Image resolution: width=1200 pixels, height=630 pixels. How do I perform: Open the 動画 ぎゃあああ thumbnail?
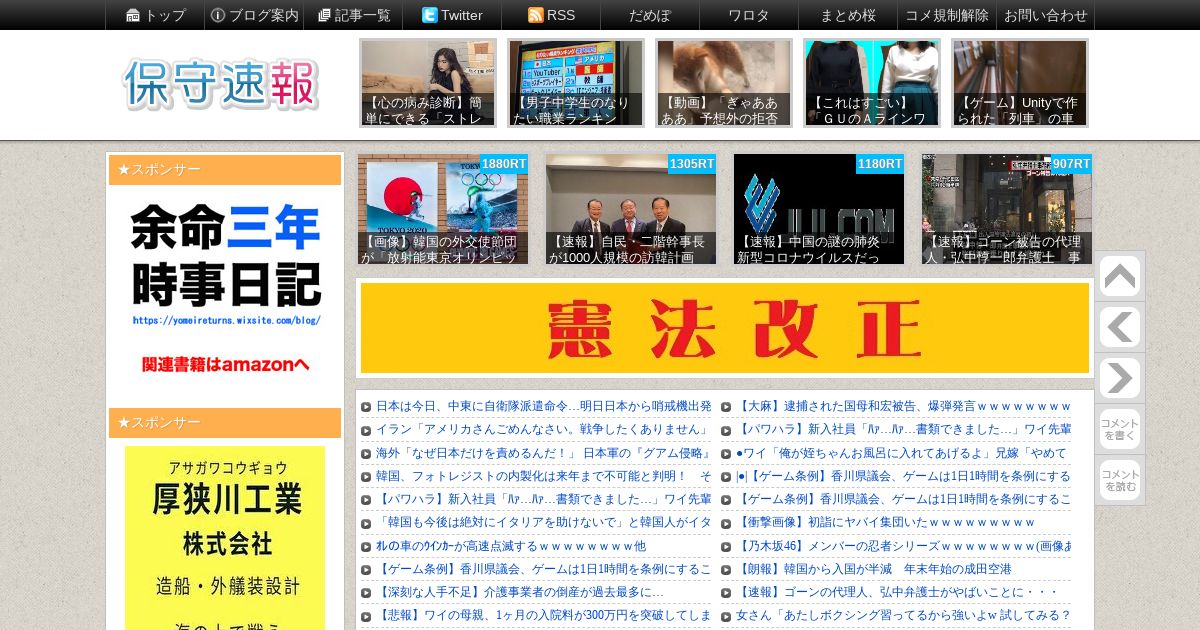click(724, 83)
